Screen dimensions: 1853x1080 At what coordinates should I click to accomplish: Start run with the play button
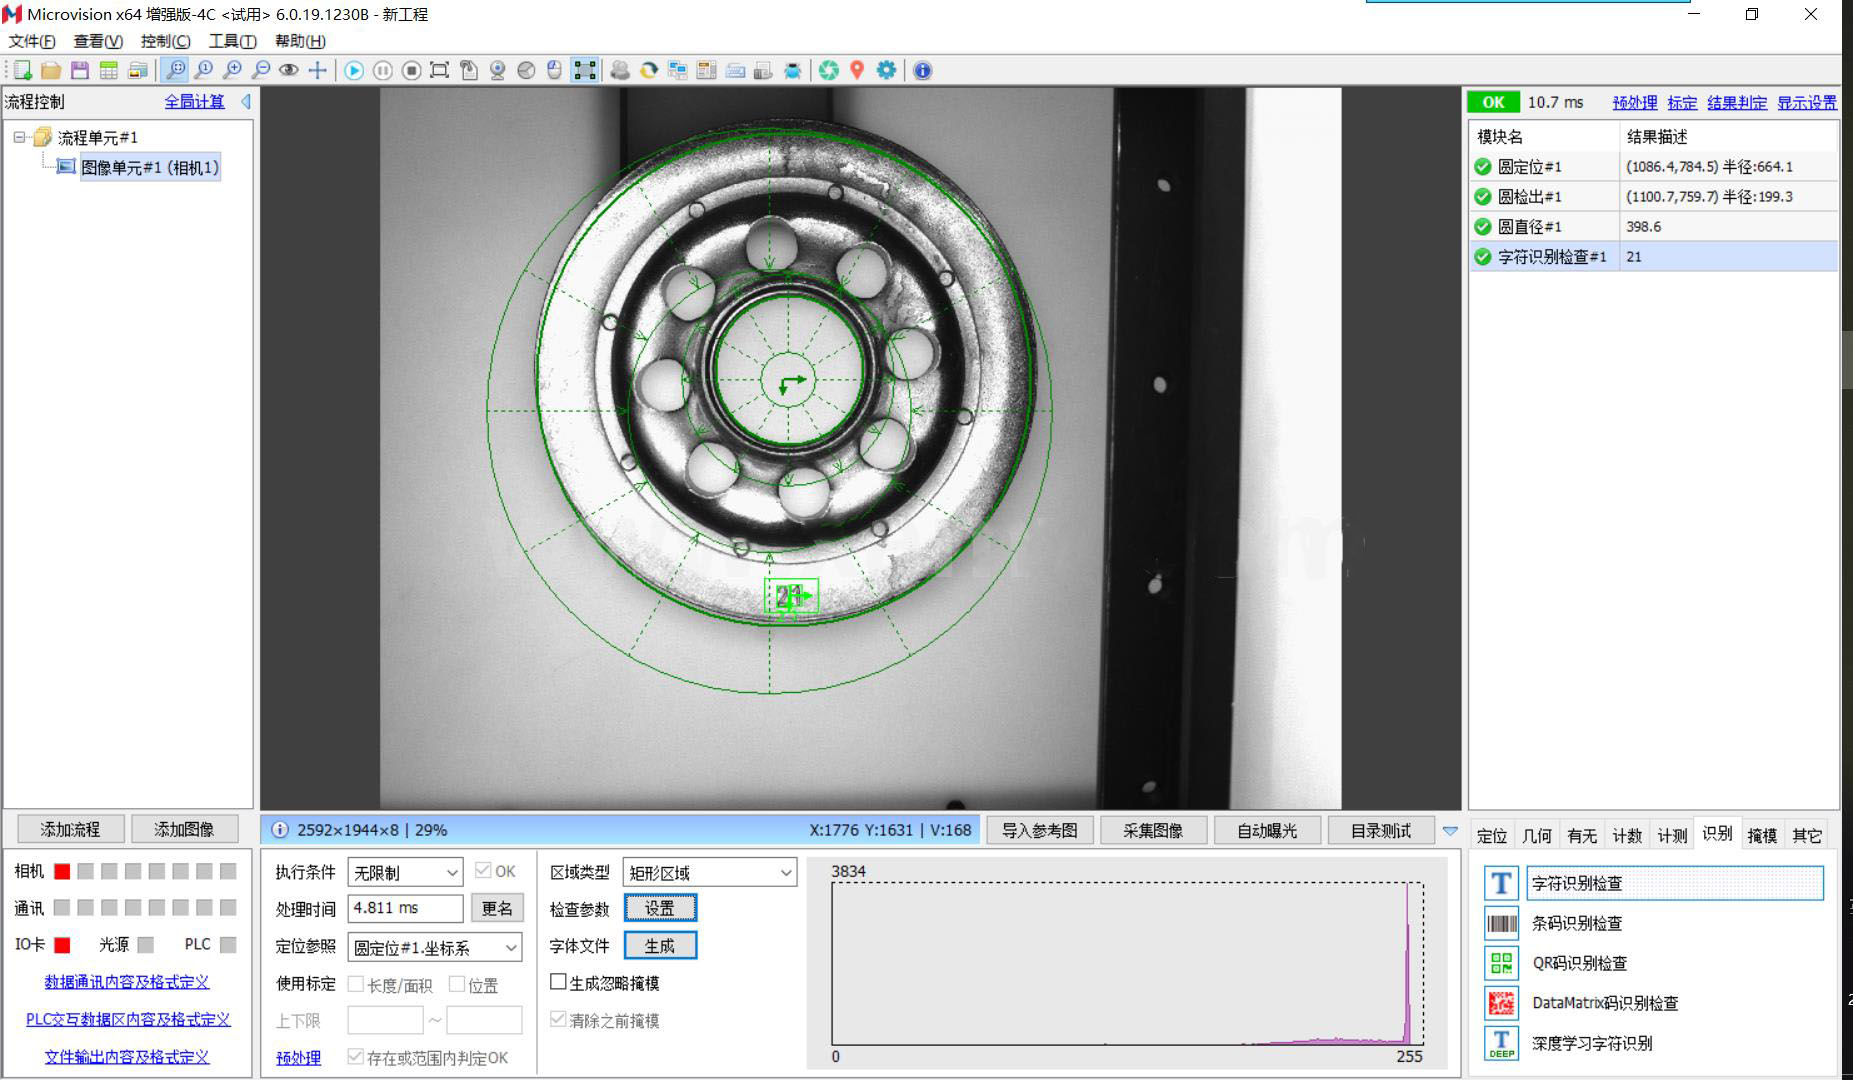coord(354,70)
